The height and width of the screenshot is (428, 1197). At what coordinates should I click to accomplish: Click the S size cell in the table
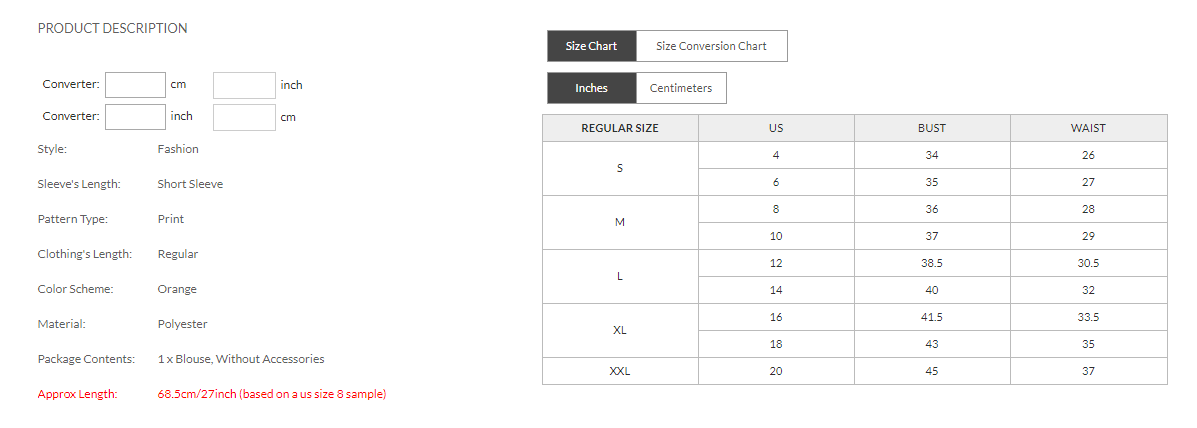(620, 168)
